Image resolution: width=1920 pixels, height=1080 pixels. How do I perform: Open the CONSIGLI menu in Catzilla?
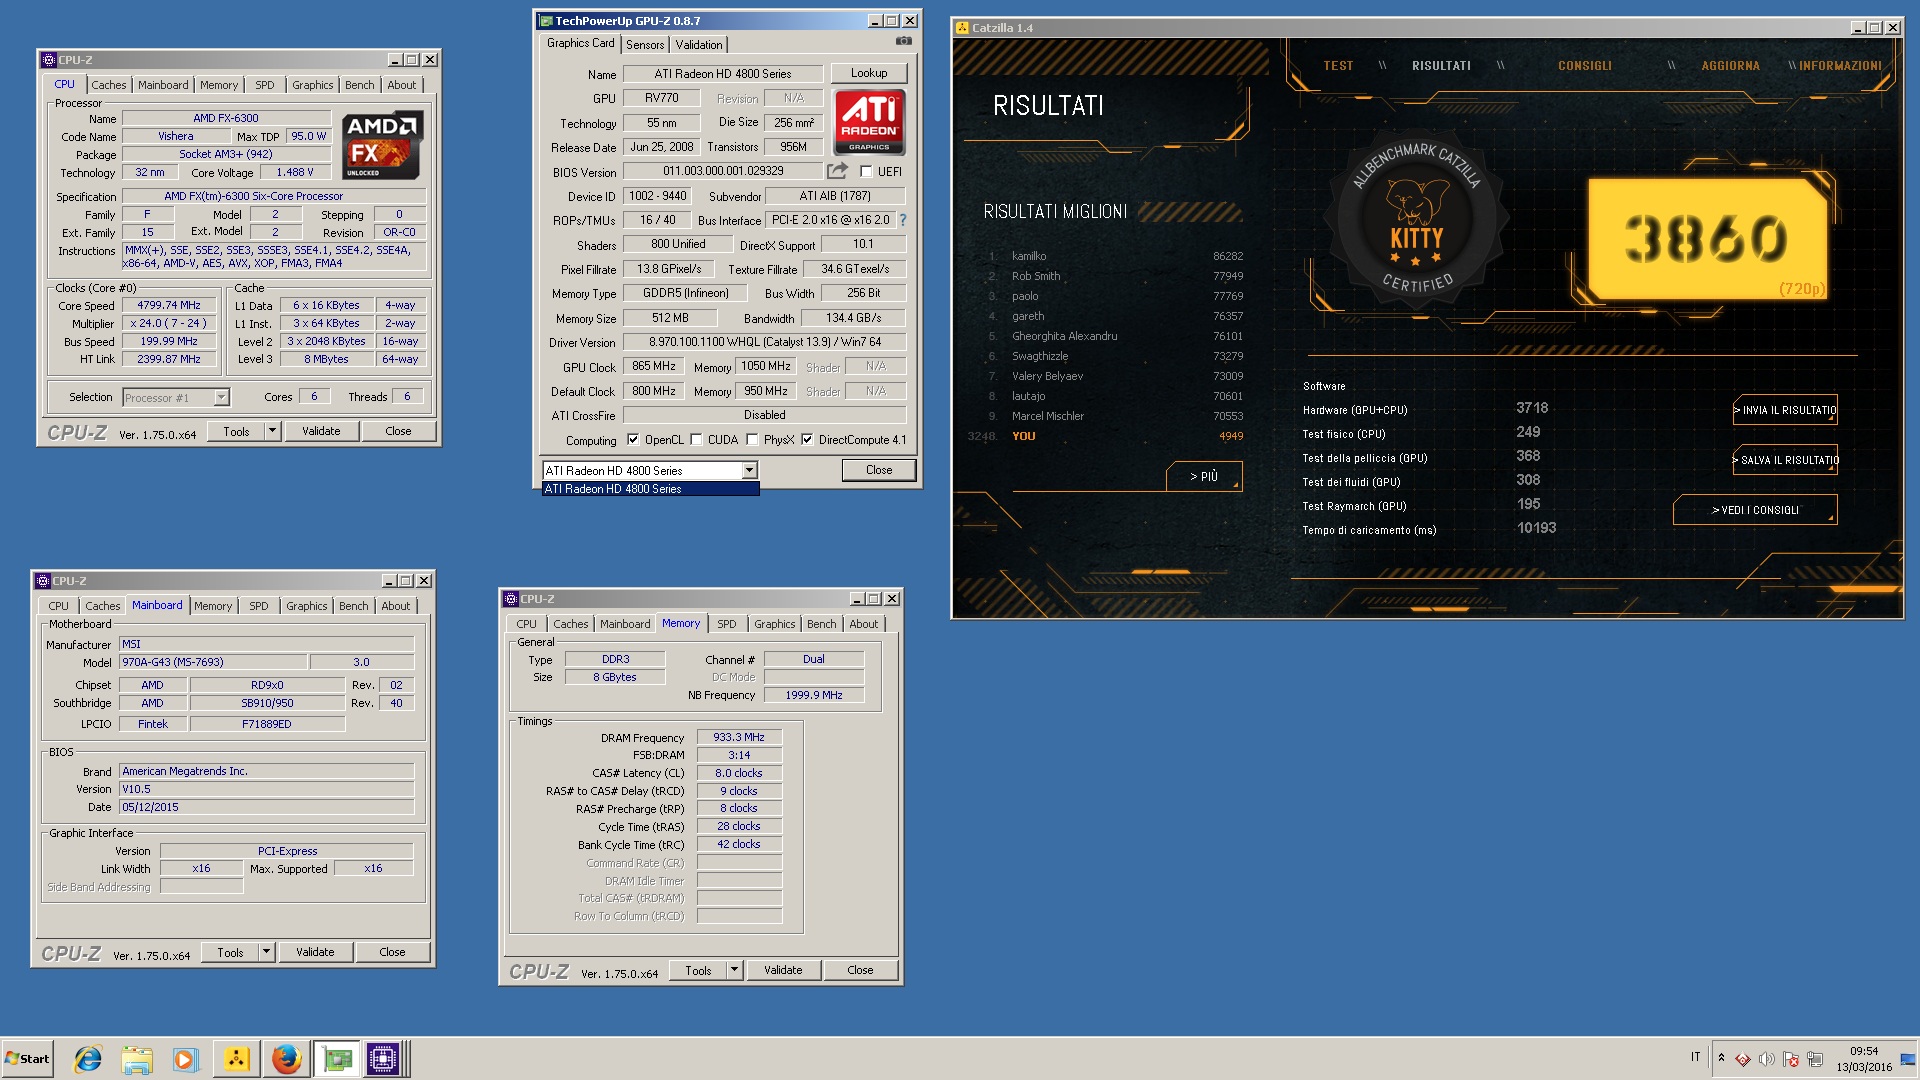tap(1584, 66)
